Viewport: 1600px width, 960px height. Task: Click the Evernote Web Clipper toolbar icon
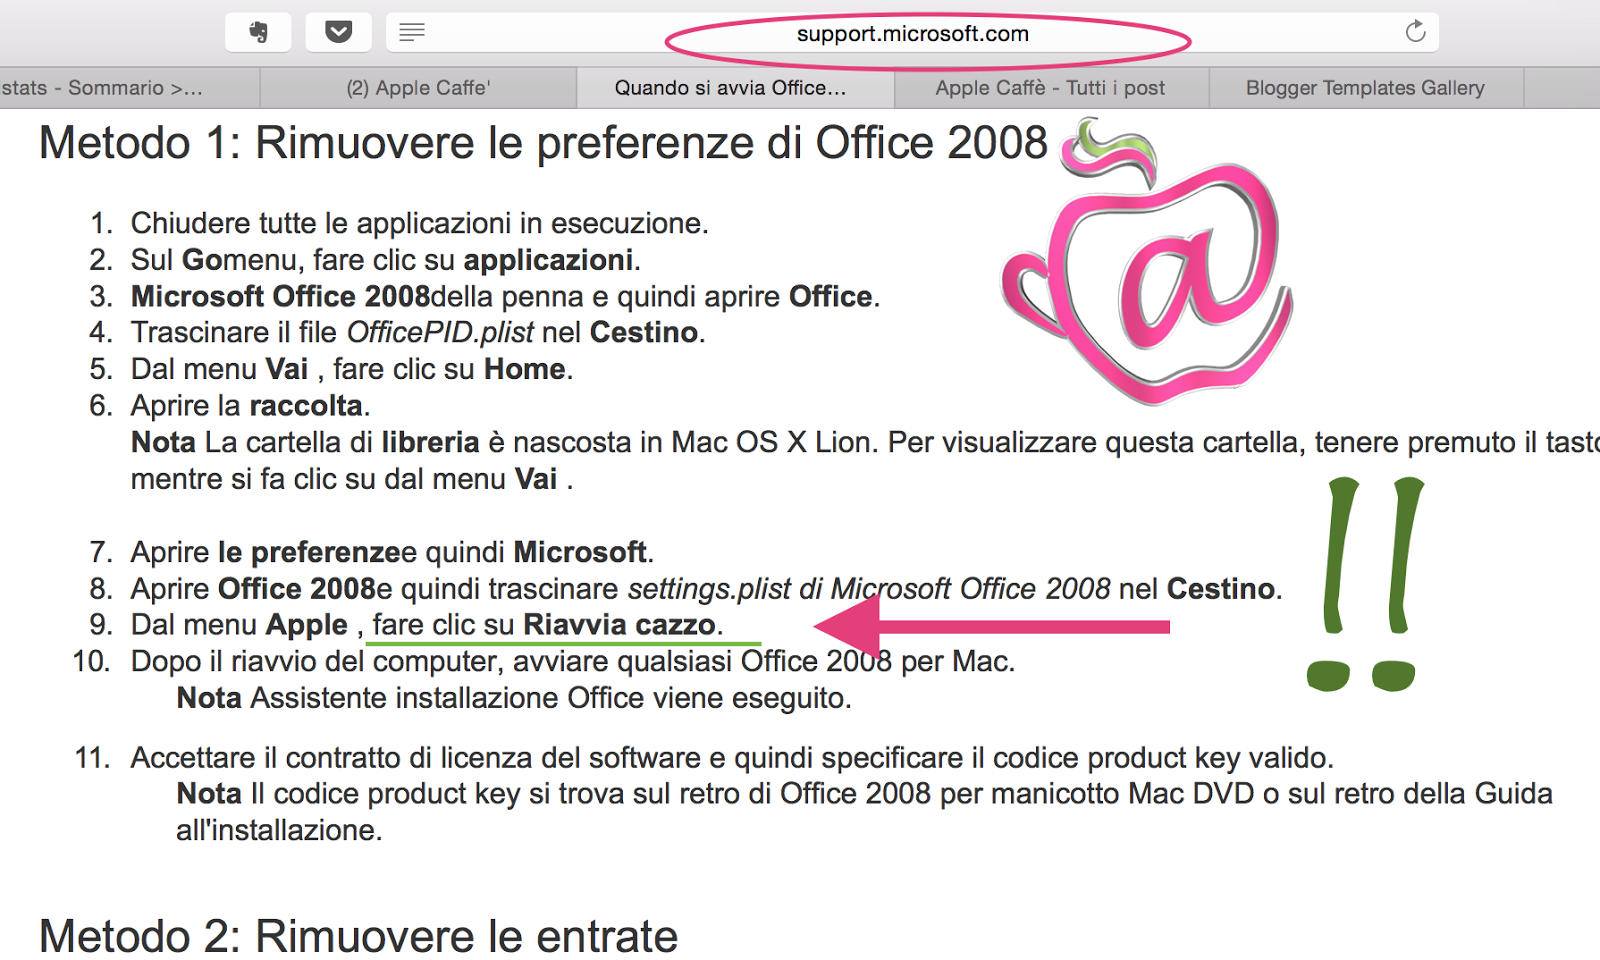point(258,32)
